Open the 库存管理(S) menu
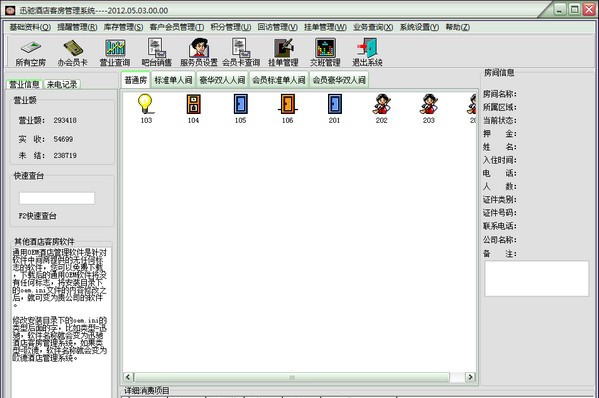The image size is (599, 398). [x=123, y=27]
